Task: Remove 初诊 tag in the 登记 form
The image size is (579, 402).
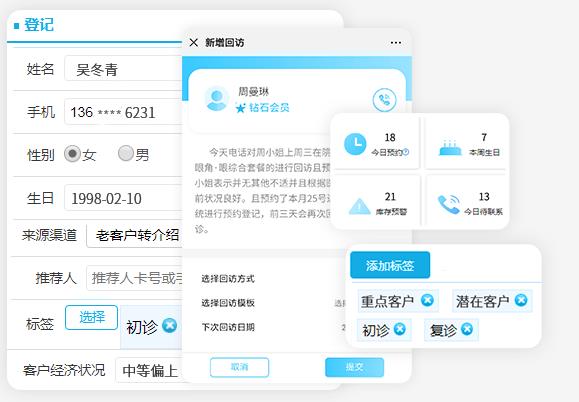Action: click(x=169, y=326)
